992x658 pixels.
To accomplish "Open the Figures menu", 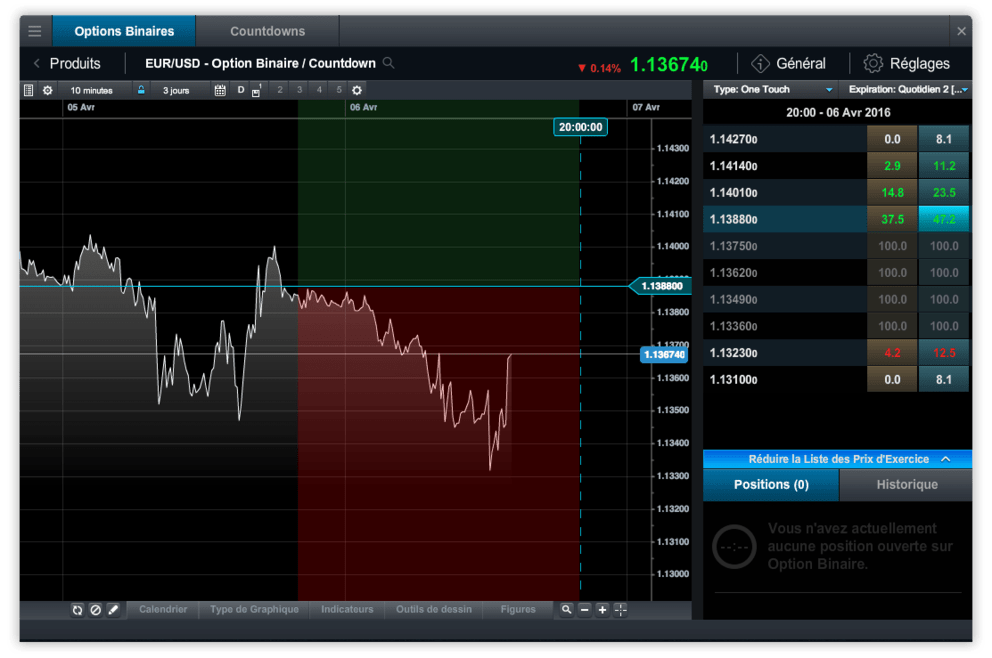I will tap(518, 609).
